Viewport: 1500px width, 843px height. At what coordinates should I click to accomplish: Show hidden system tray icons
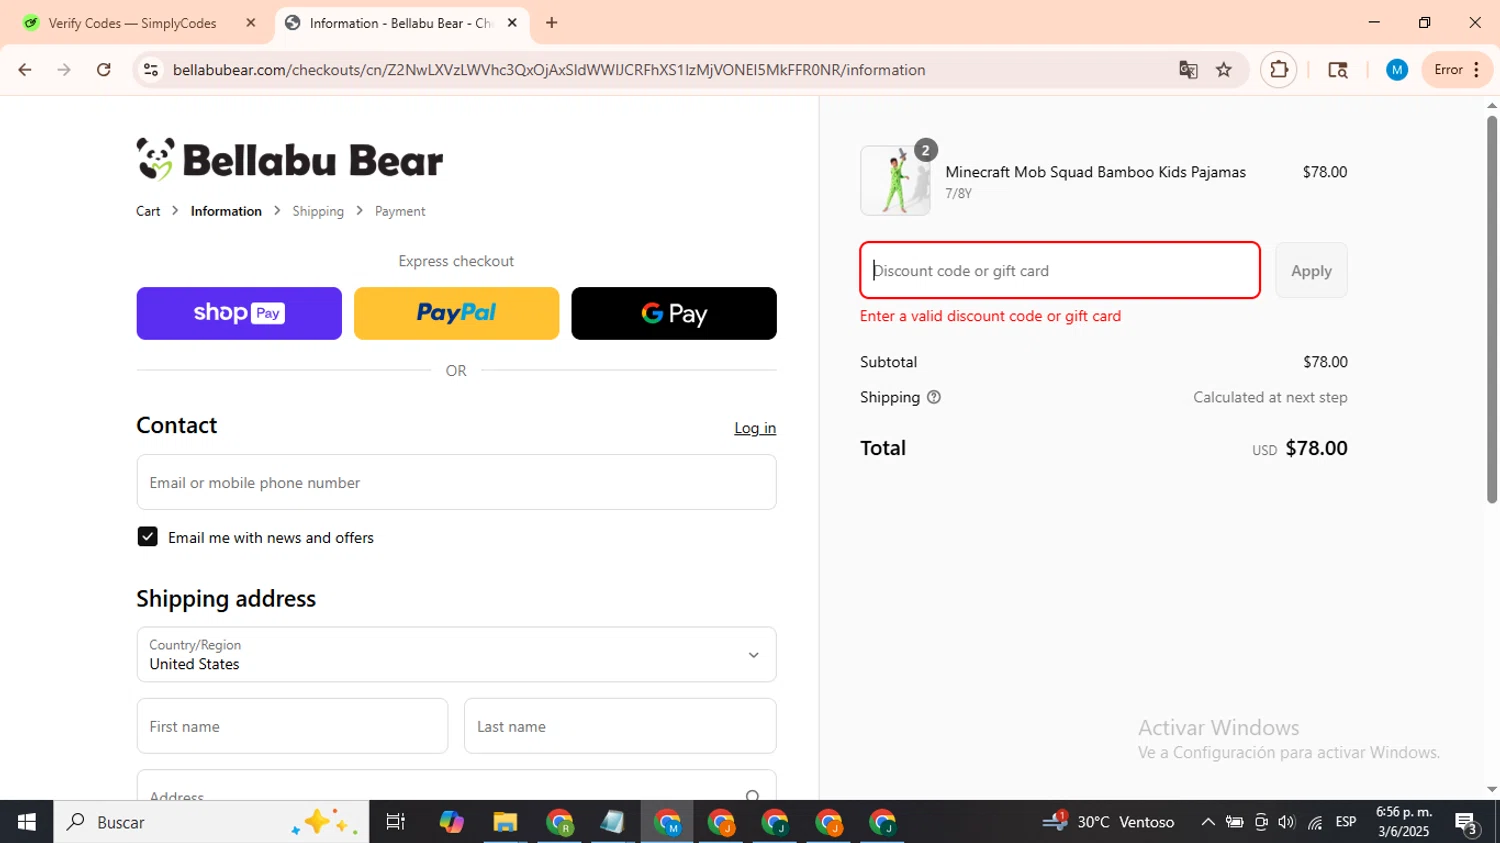[x=1208, y=822]
